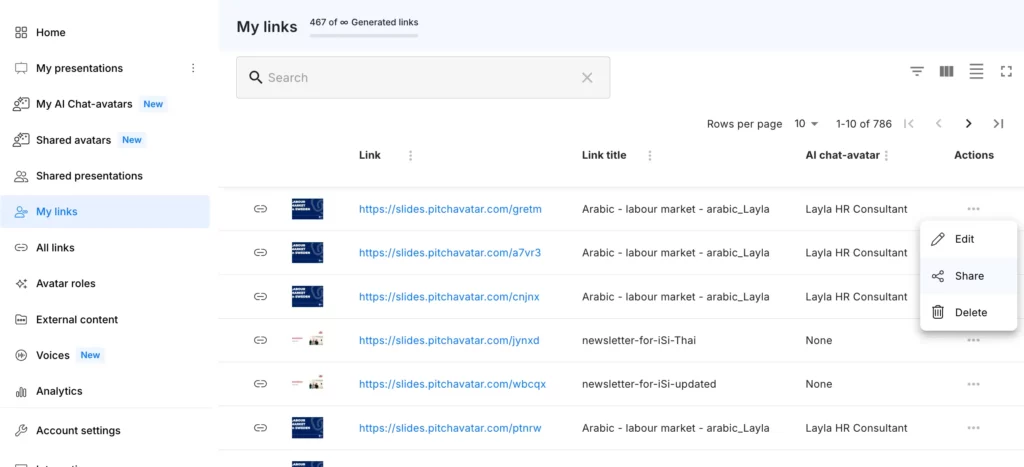The image size is (1024, 467).
Task: Enter fullscreen table view
Action: (x=1006, y=71)
